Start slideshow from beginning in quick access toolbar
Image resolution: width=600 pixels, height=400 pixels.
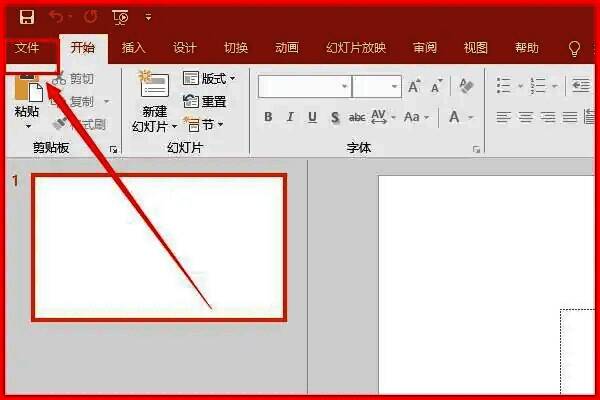click(x=120, y=17)
